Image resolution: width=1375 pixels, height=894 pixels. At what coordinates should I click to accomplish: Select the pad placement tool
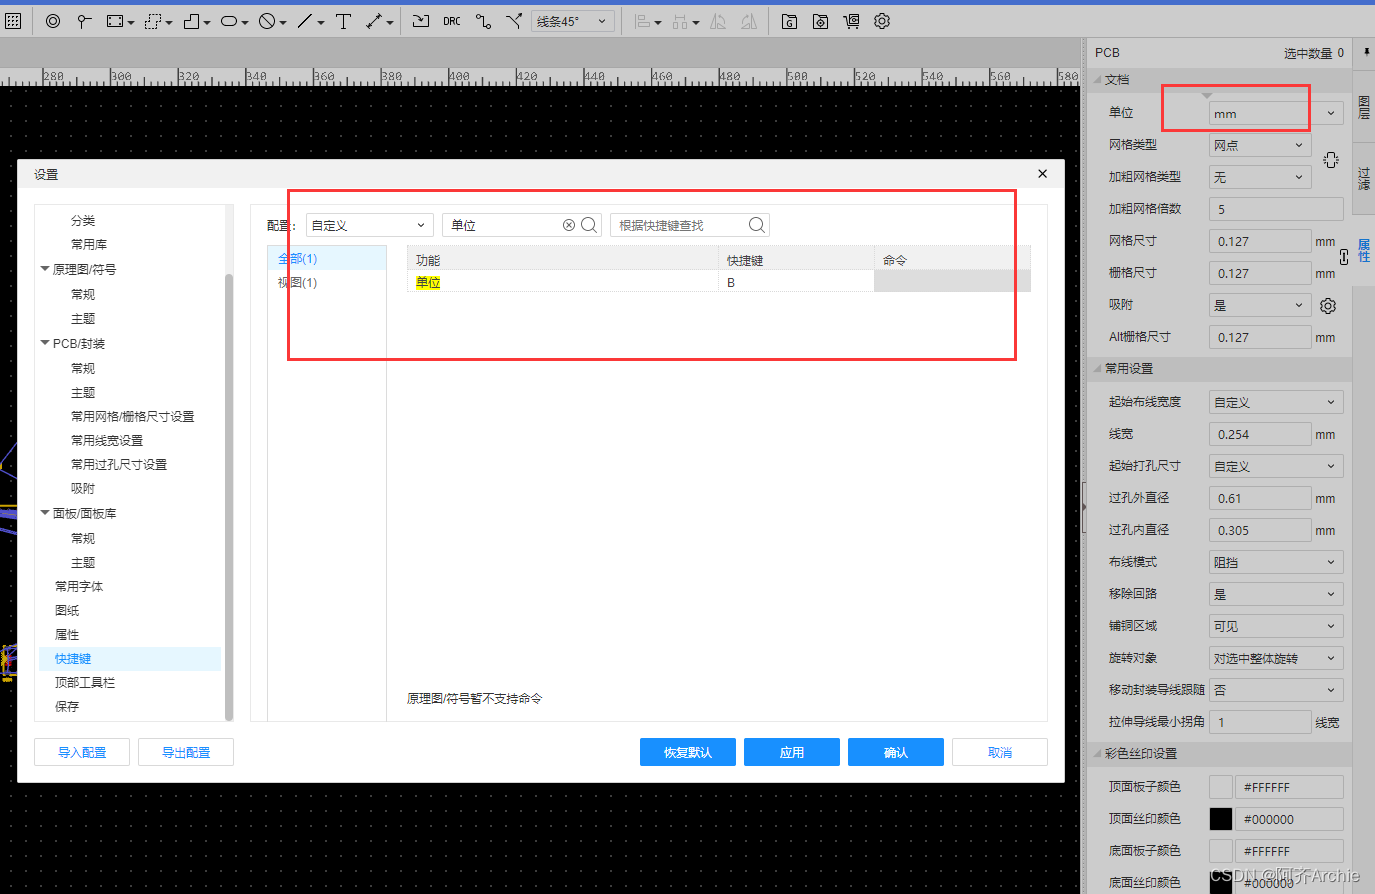[84, 21]
